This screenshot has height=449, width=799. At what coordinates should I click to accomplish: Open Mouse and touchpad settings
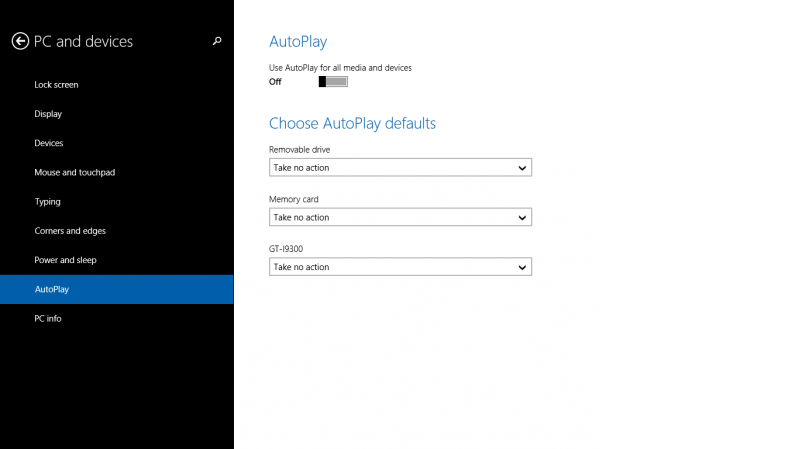(75, 172)
